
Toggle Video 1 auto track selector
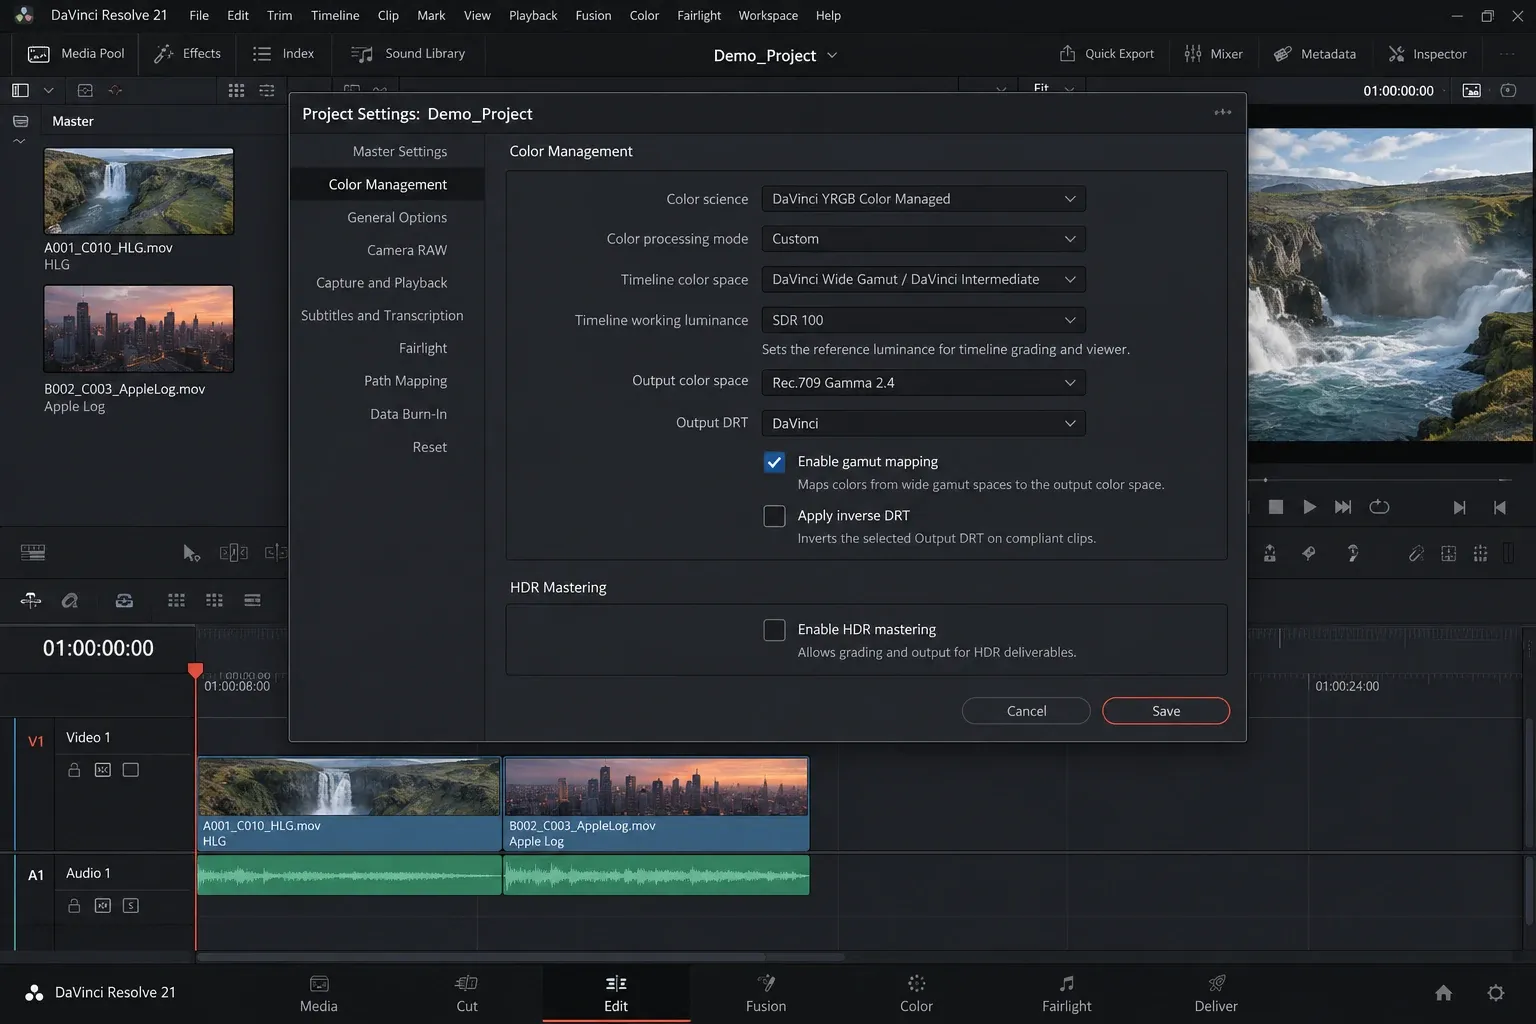click(102, 770)
